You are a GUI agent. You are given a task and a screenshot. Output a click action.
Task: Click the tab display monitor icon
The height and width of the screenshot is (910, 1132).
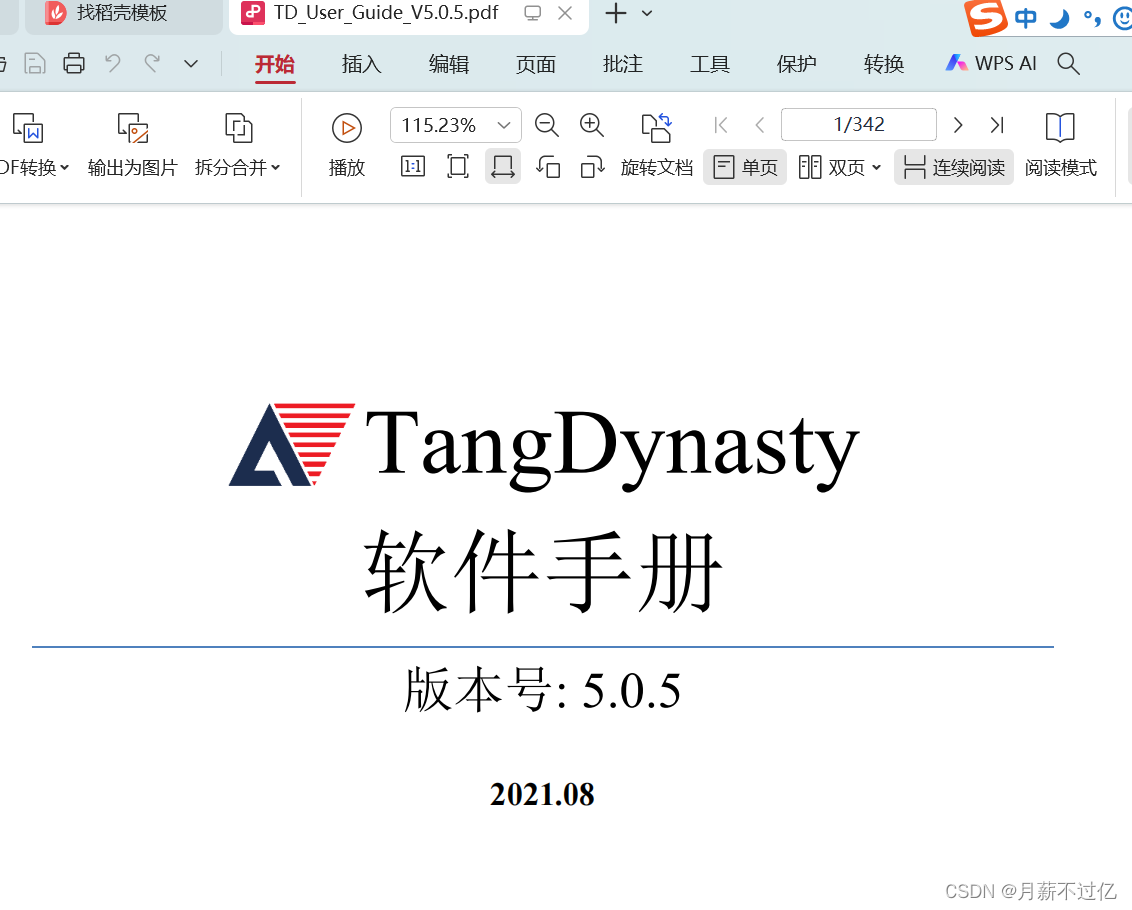[x=533, y=13]
